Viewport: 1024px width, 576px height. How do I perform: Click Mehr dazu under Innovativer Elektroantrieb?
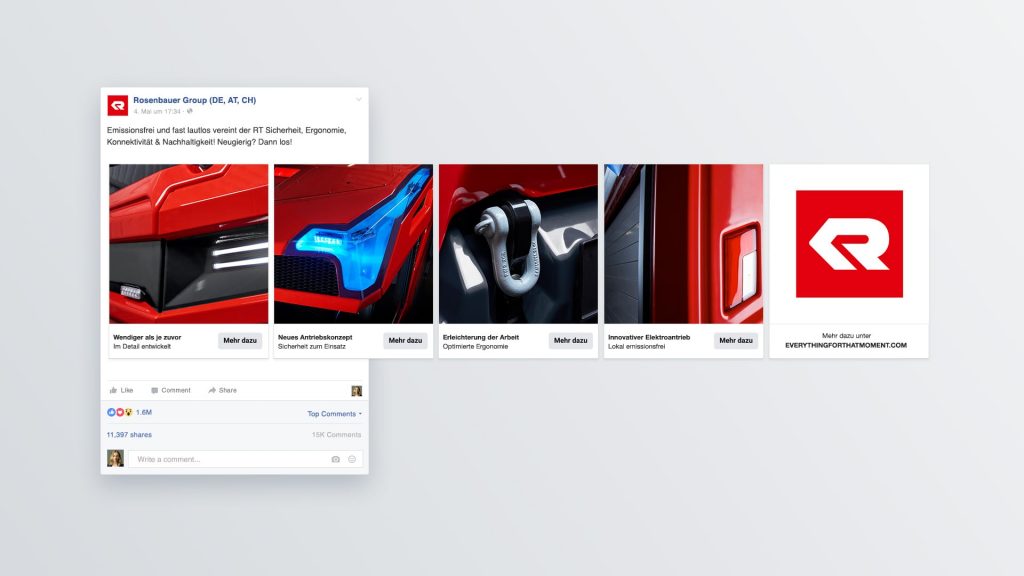point(735,340)
